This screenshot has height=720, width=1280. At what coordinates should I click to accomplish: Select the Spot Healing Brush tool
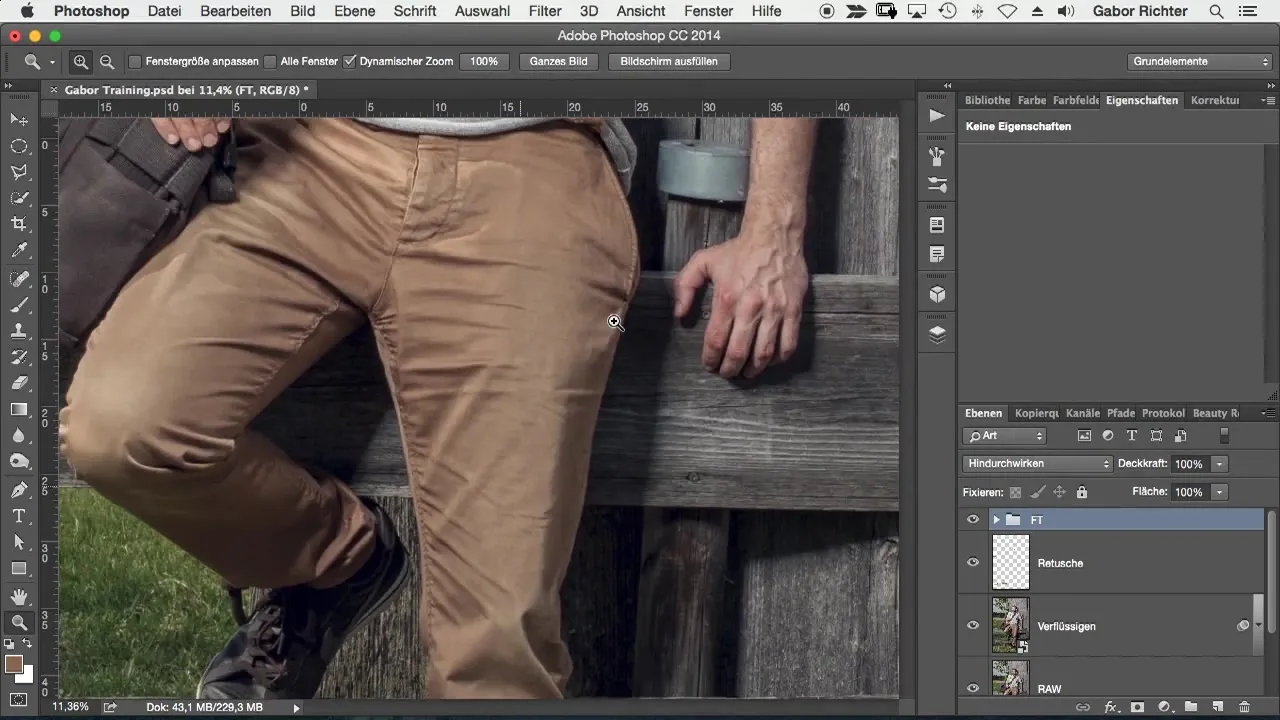(18, 279)
